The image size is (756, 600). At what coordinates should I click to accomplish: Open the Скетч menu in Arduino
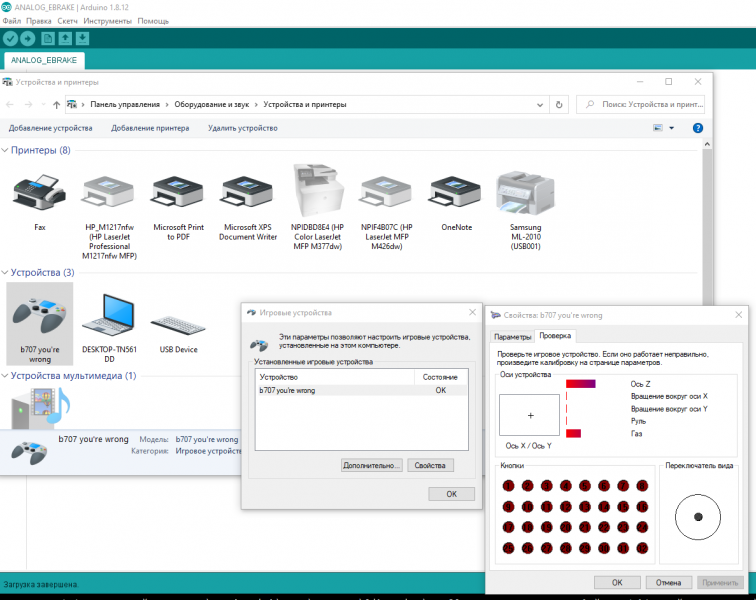(67, 21)
